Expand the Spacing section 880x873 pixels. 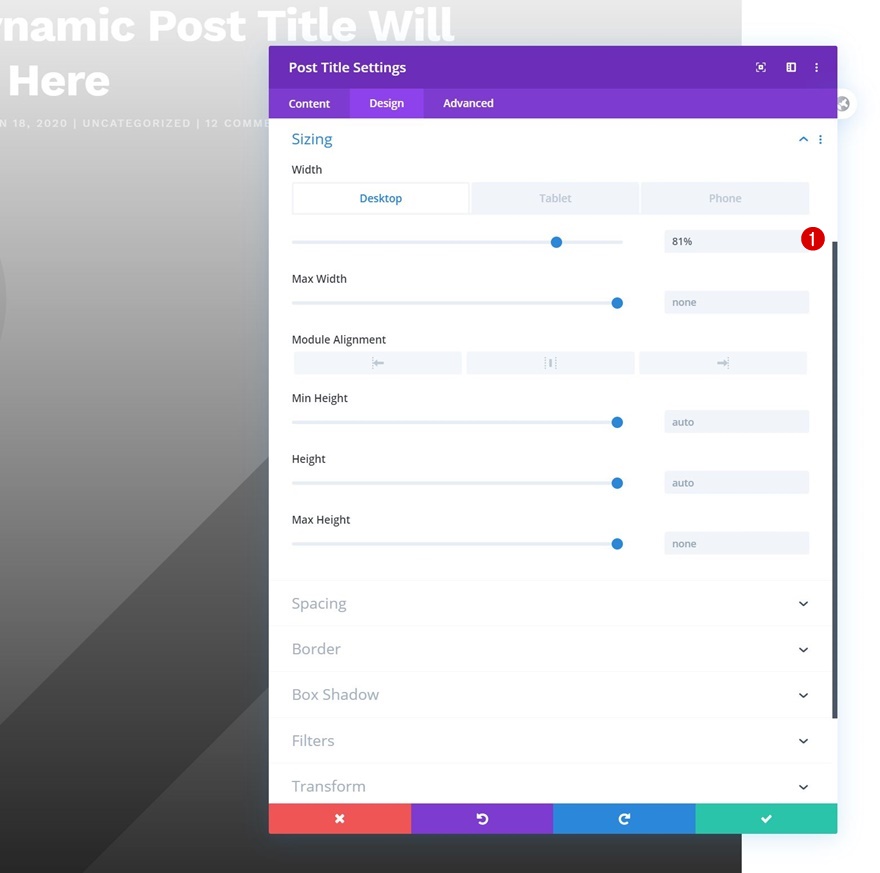[550, 604]
